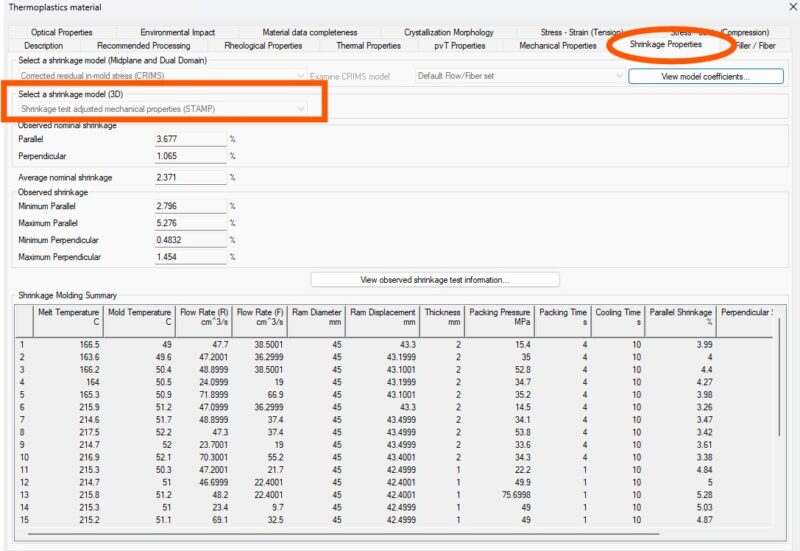The height and width of the screenshot is (551, 800).
Task: Click the Melt Temperature column header
Action: pyautogui.click(x=67, y=317)
